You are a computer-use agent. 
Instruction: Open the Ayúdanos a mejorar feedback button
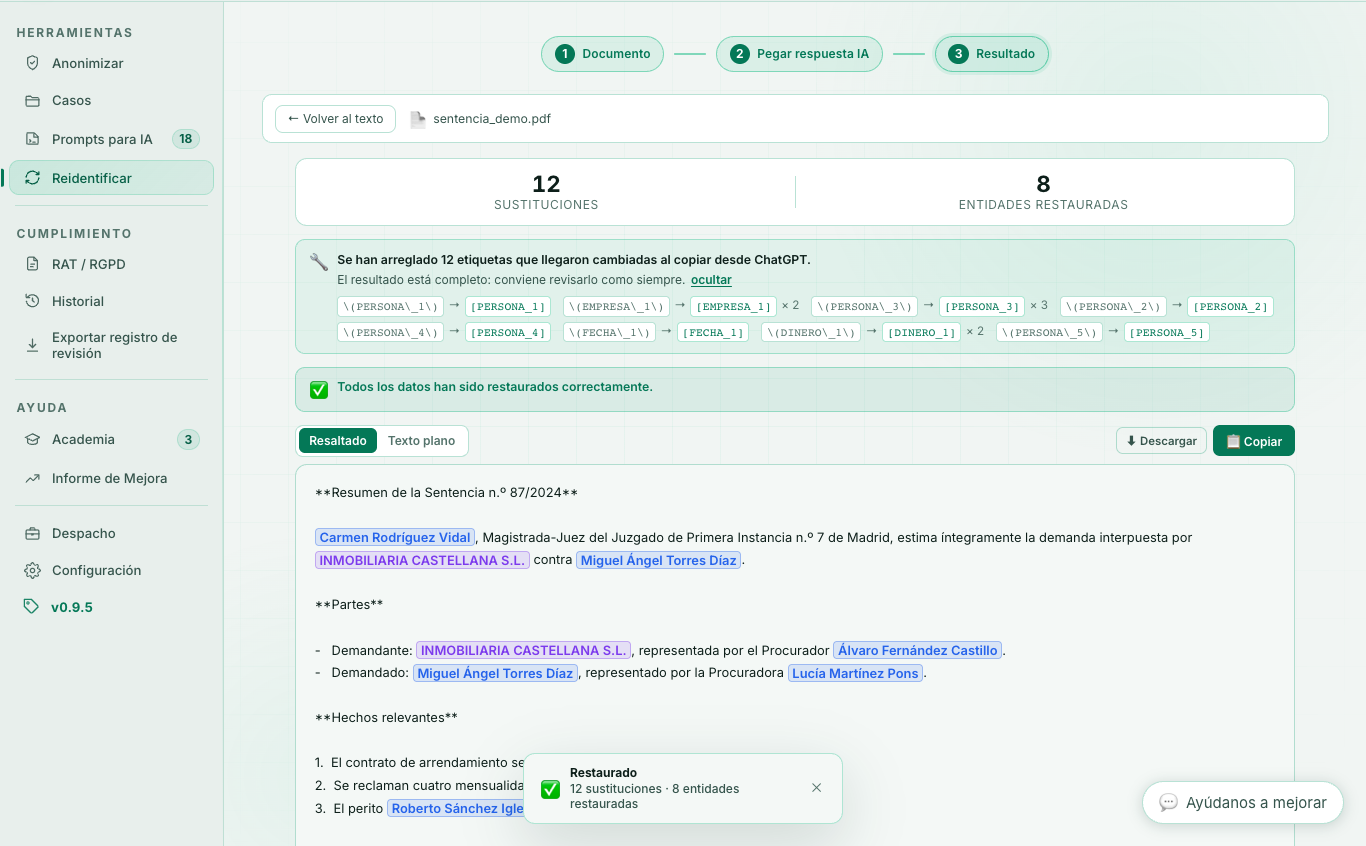click(1243, 803)
